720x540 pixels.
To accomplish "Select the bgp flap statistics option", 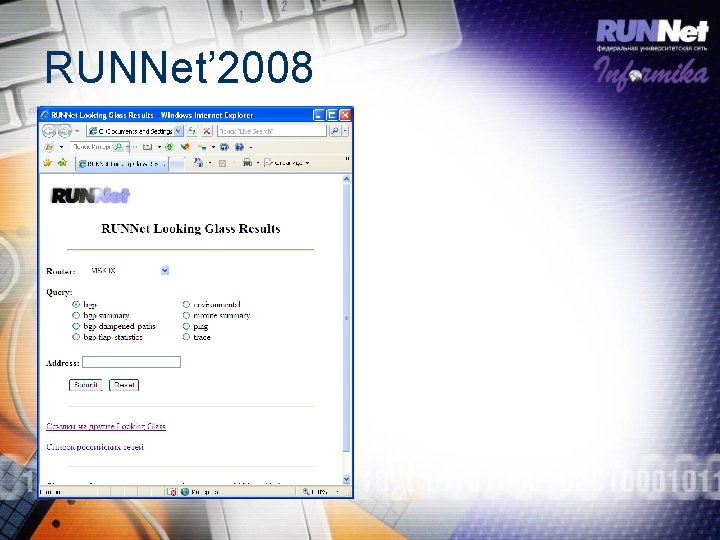I will tap(76, 337).
